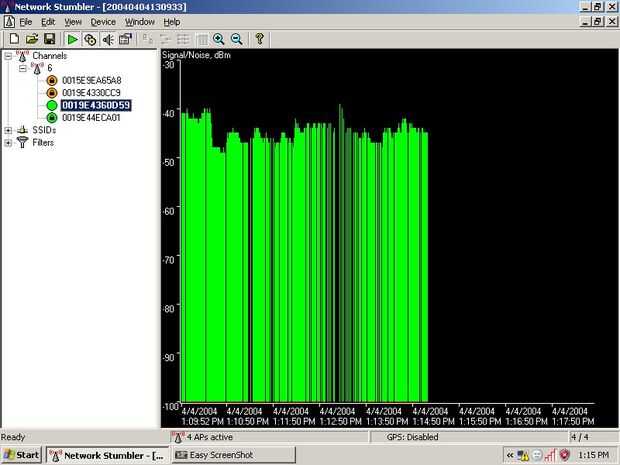Screen dimensions: 620x465
Task: Click the red shield tray icon
Action: point(564,456)
